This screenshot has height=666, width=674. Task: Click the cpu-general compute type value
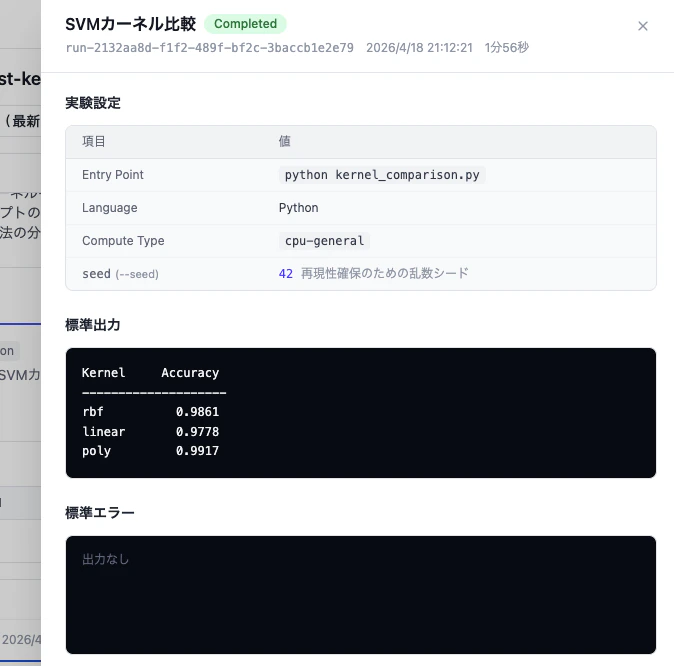pos(324,241)
